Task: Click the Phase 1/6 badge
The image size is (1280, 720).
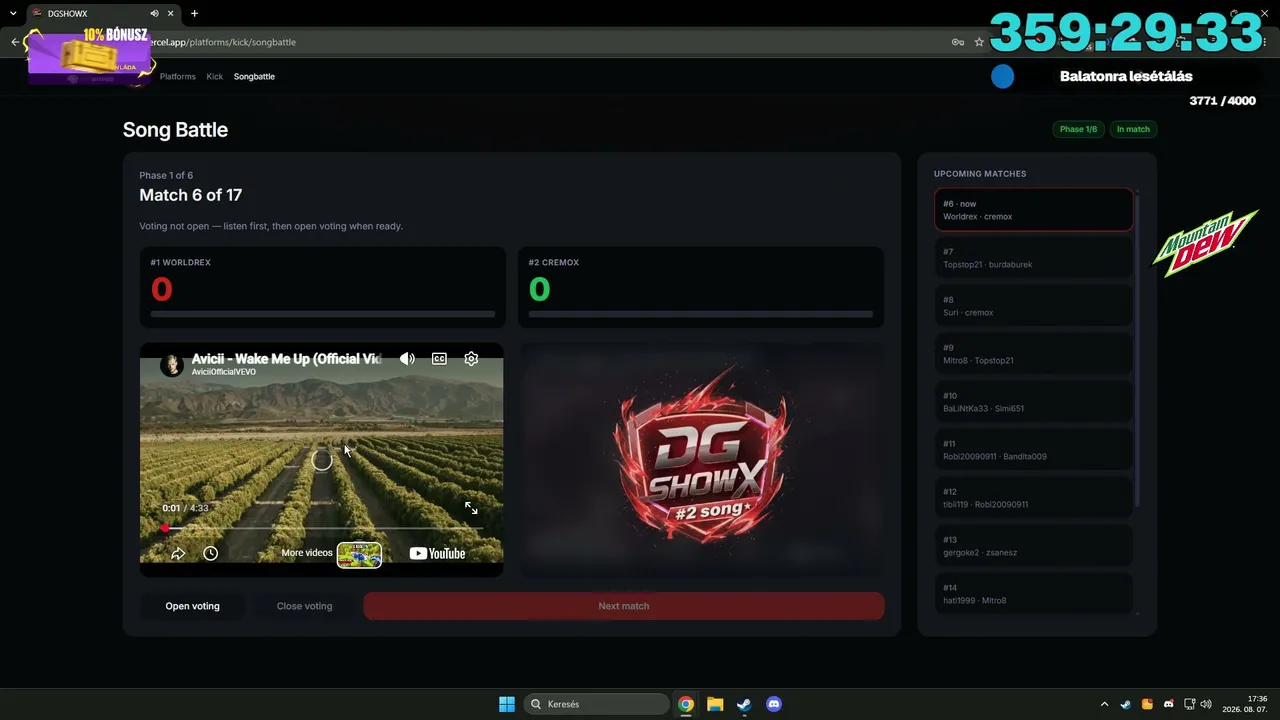Action: pos(1078,129)
